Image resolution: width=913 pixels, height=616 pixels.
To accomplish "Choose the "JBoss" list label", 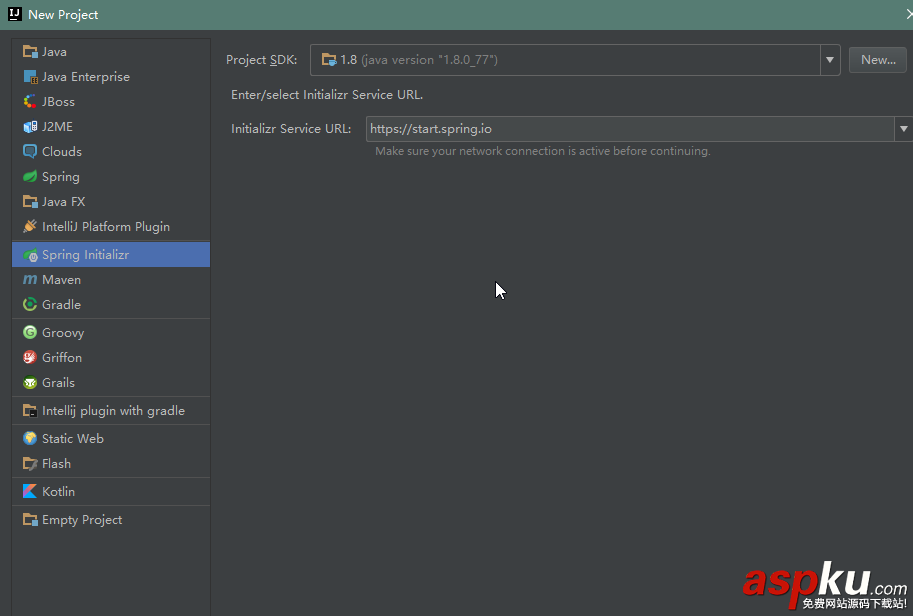I will (x=58, y=102).
